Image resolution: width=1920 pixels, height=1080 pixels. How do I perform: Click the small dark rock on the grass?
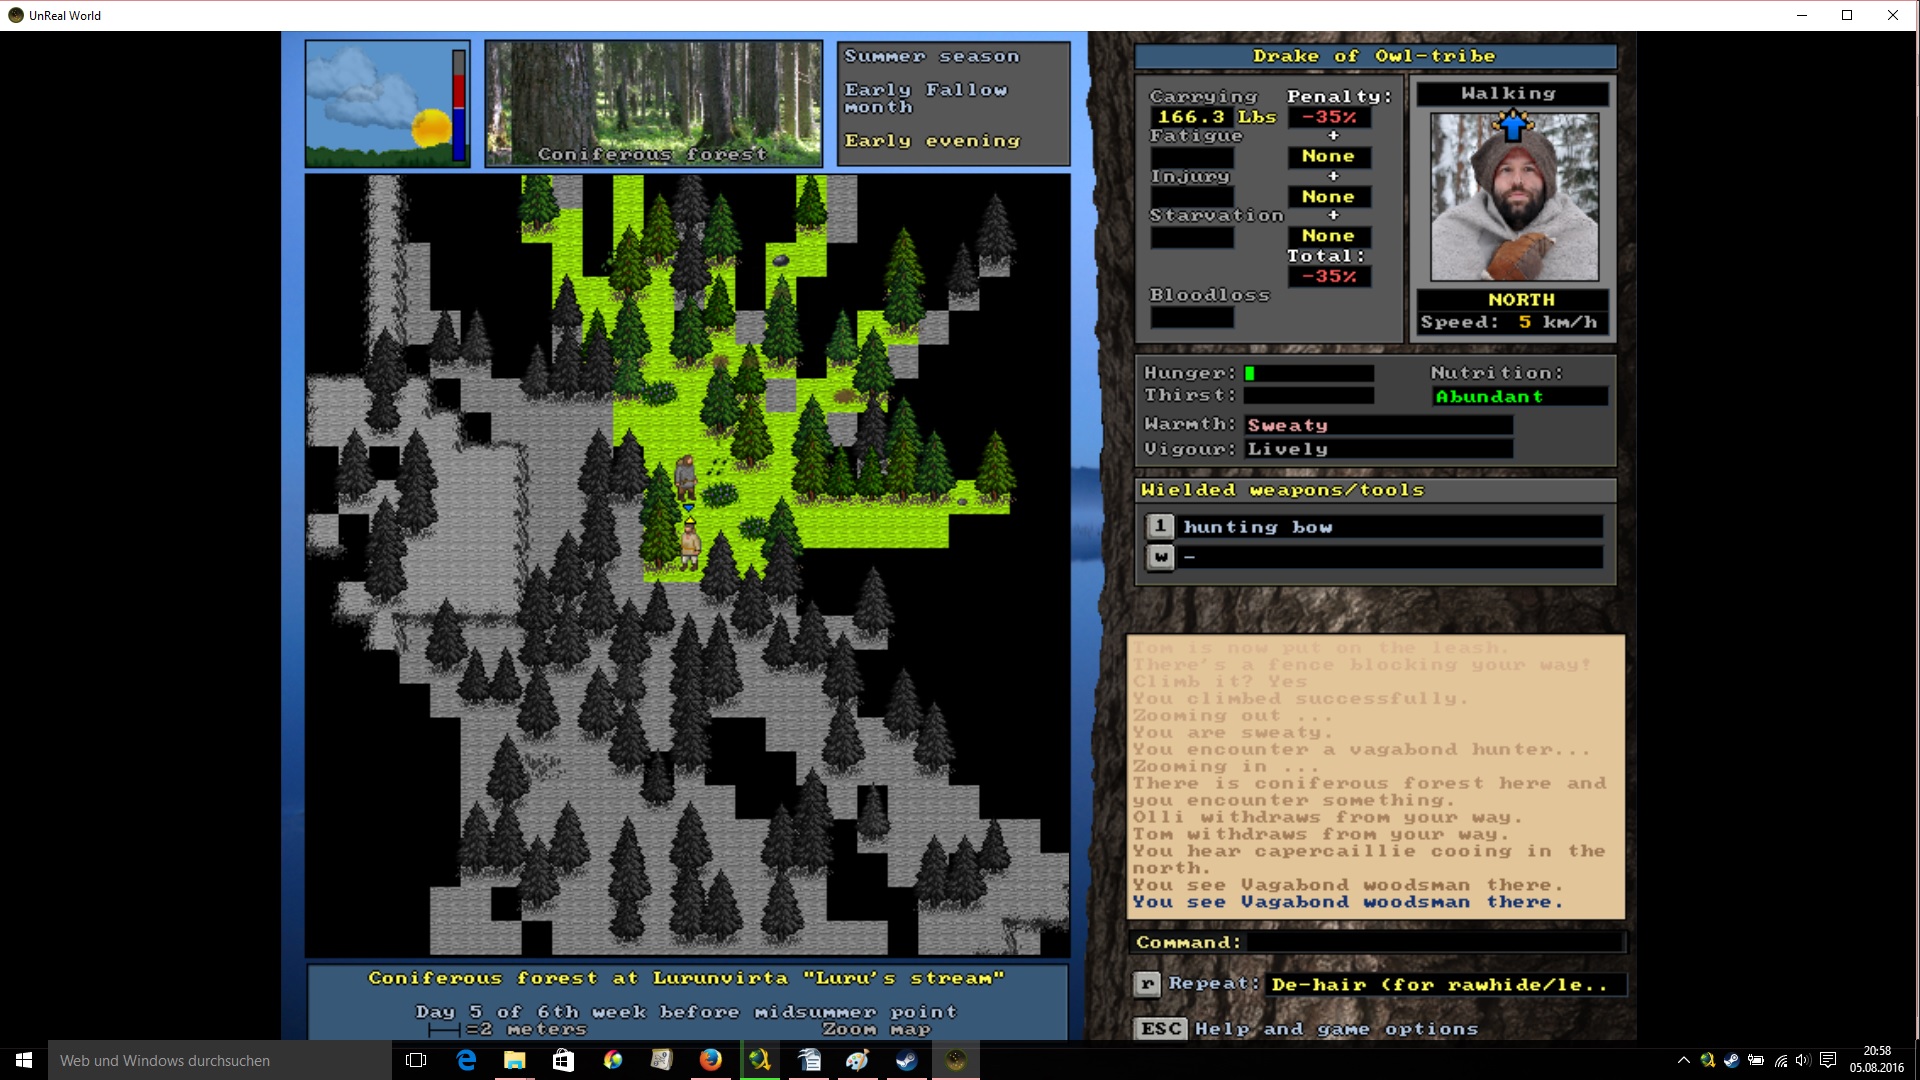pyautogui.click(x=782, y=260)
